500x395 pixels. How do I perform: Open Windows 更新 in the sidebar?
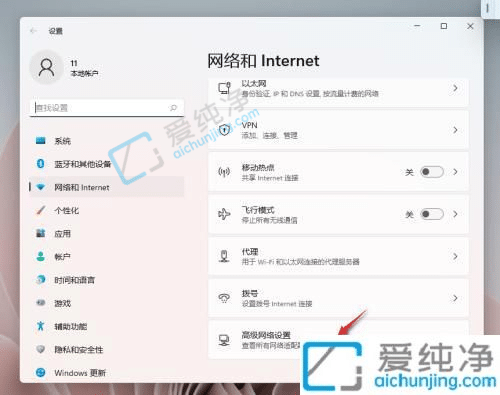pyautogui.click(x=107, y=372)
